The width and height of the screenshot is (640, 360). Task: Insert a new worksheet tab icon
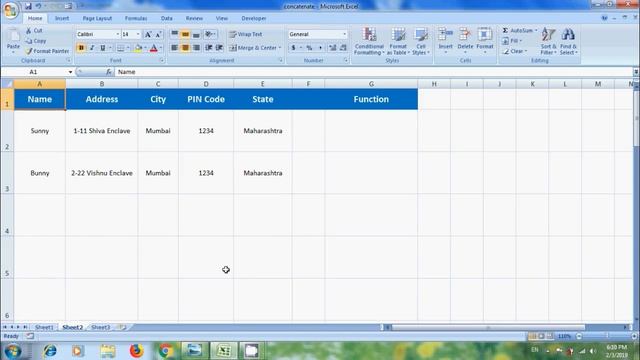tap(122, 327)
